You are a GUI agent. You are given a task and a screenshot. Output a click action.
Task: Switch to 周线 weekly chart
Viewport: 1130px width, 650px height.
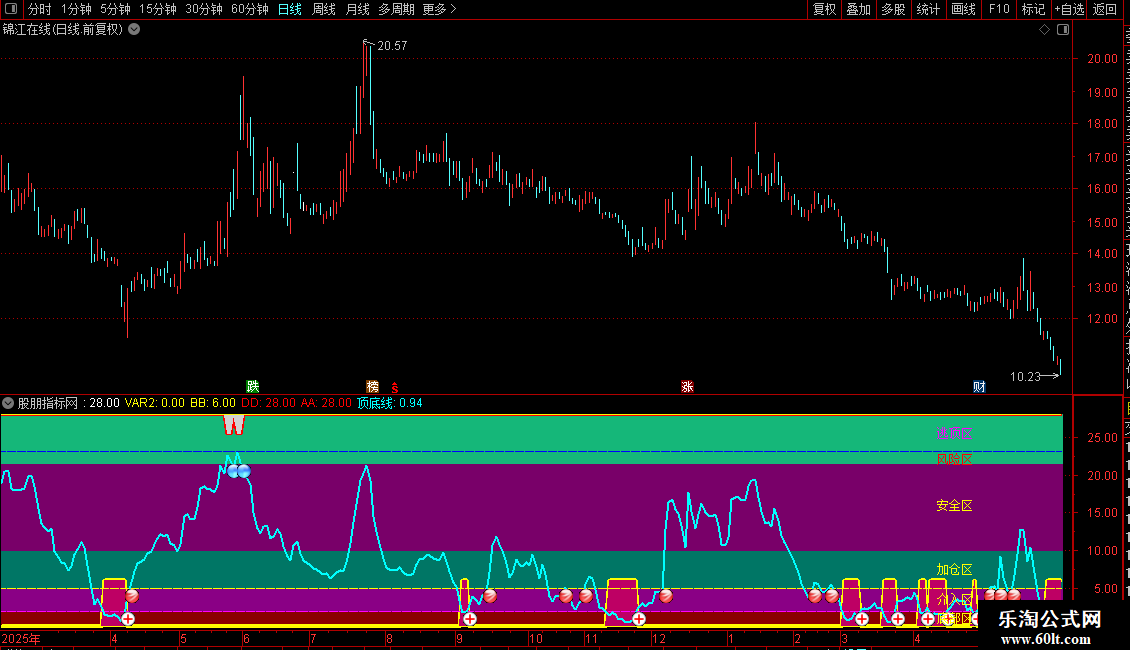pos(324,9)
